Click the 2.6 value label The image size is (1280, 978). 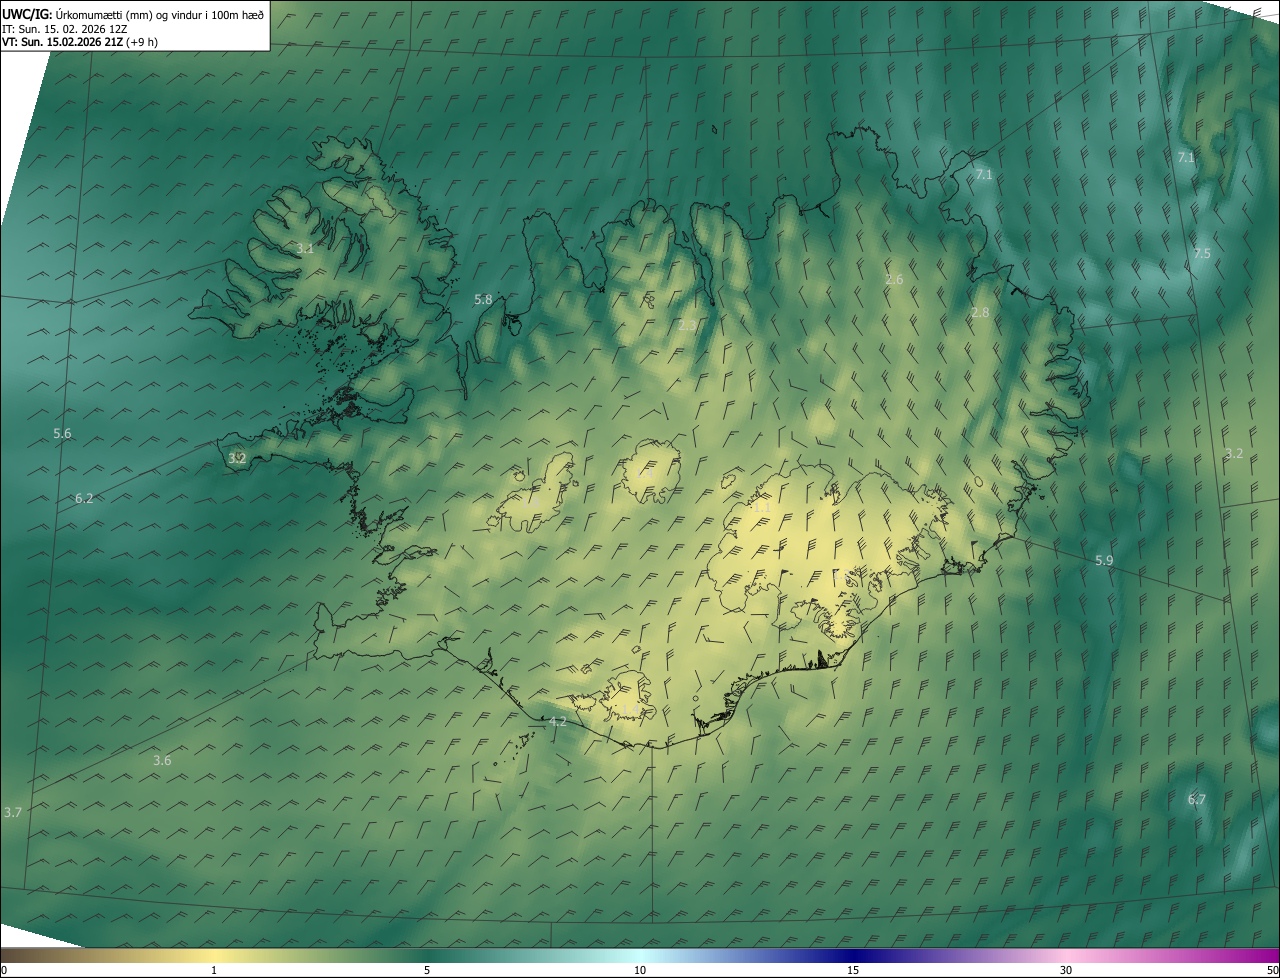click(x=894, y=280)
